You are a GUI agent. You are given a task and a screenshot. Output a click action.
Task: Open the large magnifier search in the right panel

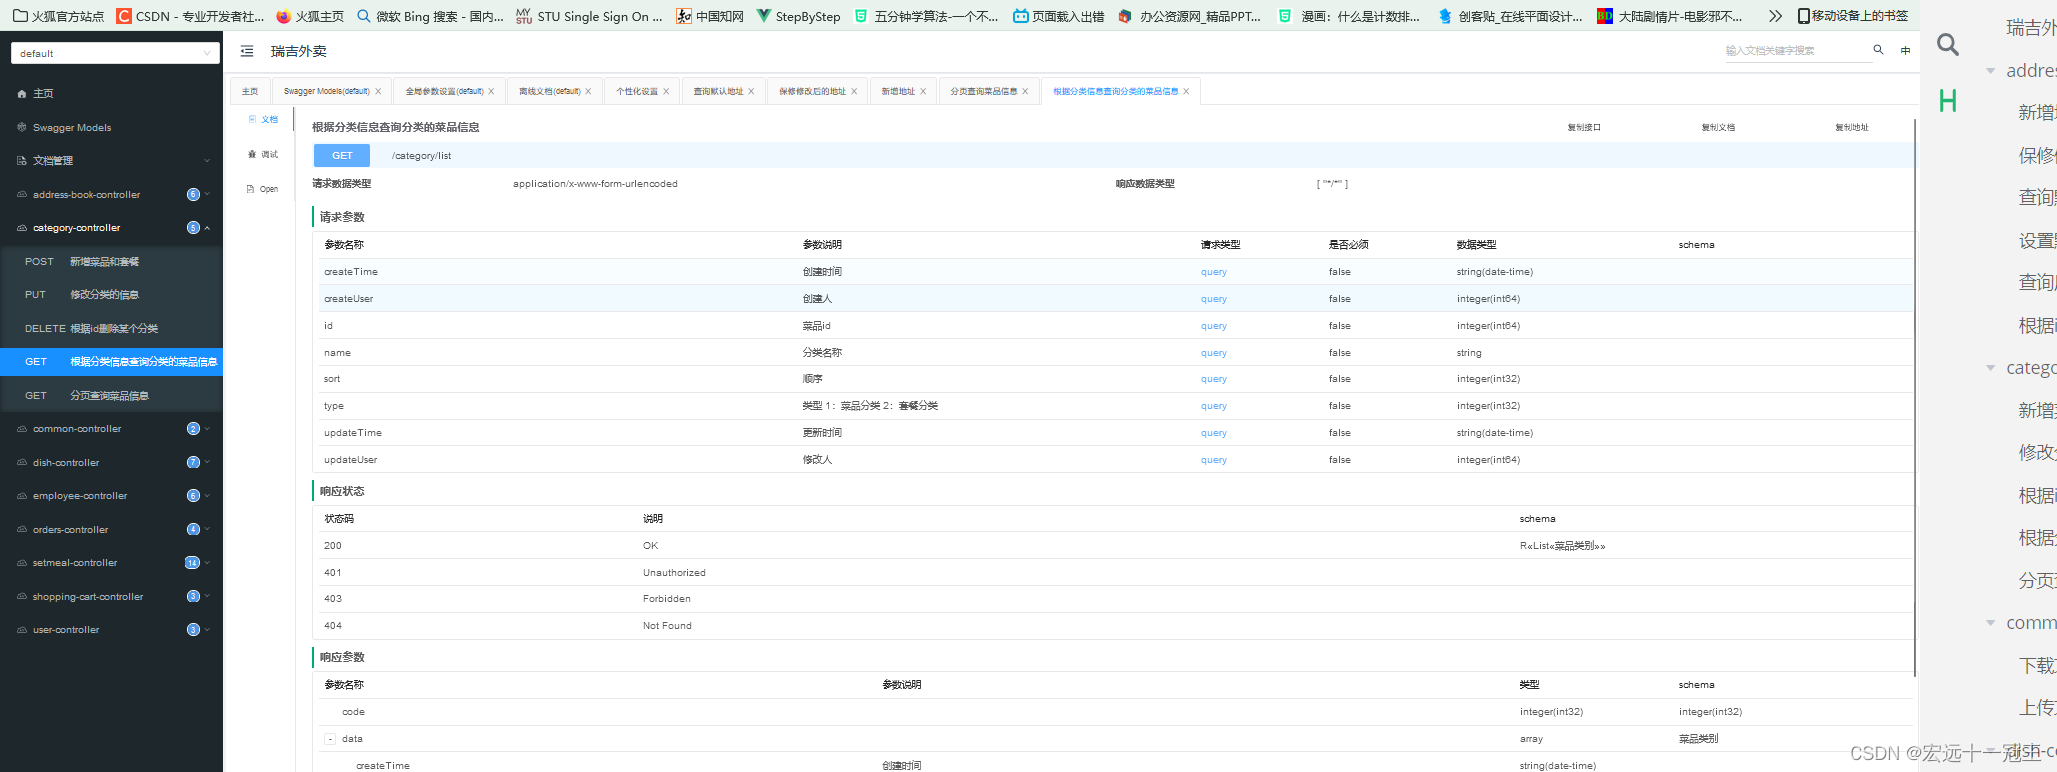[1948, 45]
